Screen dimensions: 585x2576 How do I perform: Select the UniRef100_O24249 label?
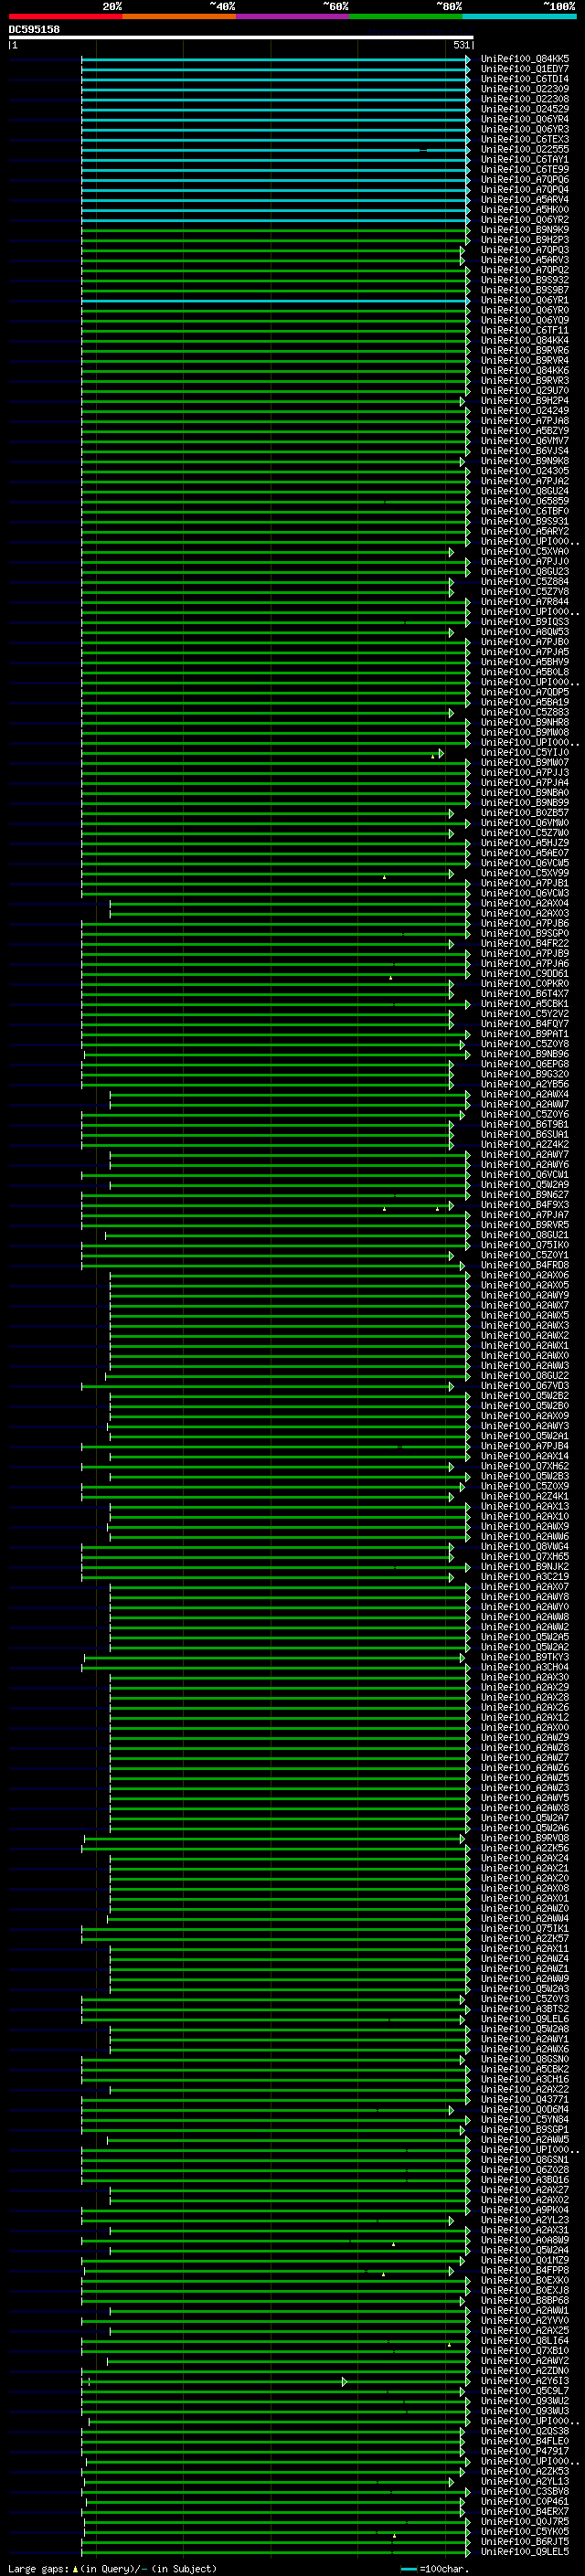click(x=525, y=410)
